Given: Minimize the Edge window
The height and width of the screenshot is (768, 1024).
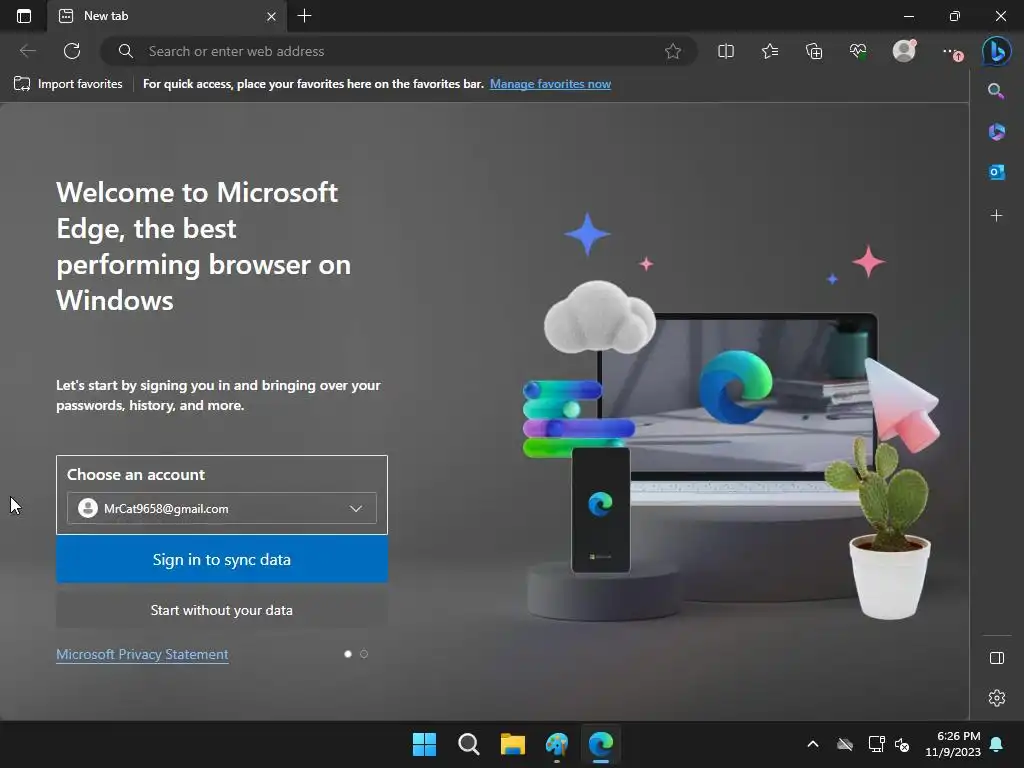Looking at the screenshot, I should click(x=908, y=16).
